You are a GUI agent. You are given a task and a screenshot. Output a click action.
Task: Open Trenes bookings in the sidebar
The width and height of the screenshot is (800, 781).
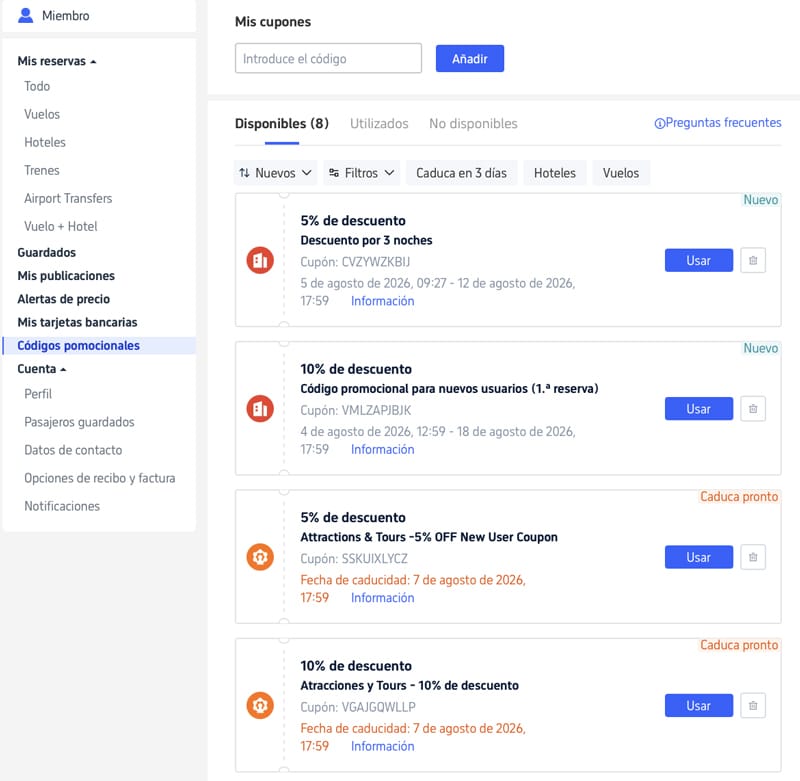click(x=42, y=170)
